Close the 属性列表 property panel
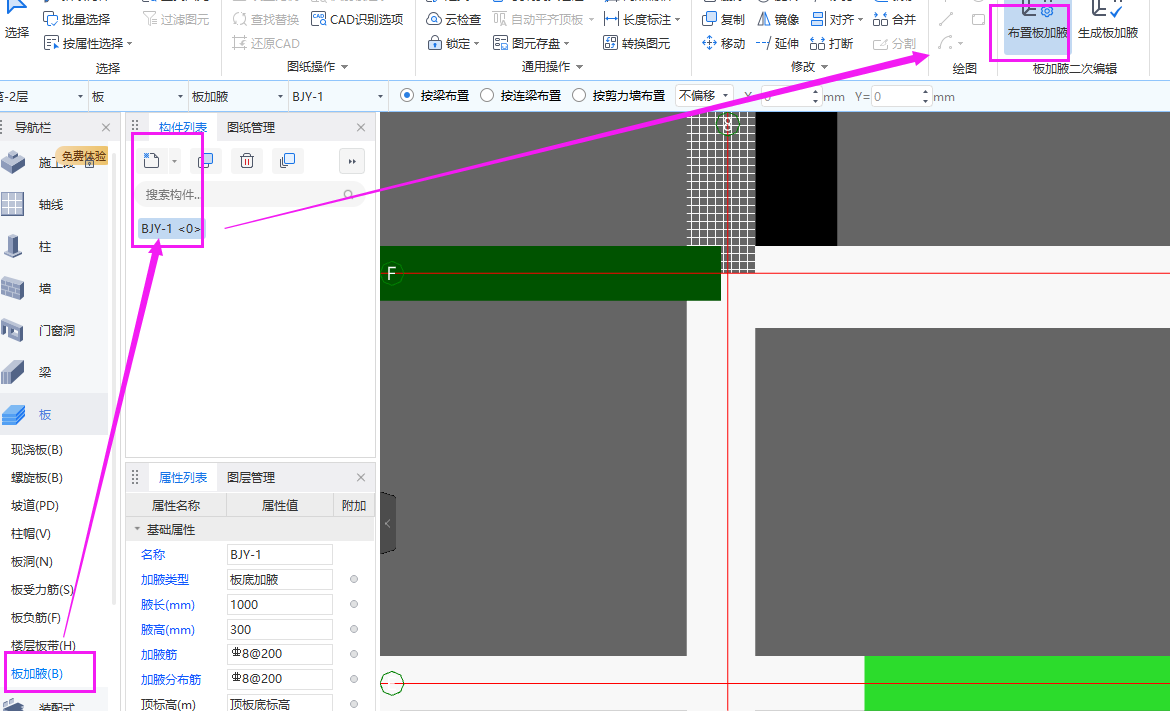Viewport: 1170px width, 711px height. pyautogui.click(x=361, y=477)
